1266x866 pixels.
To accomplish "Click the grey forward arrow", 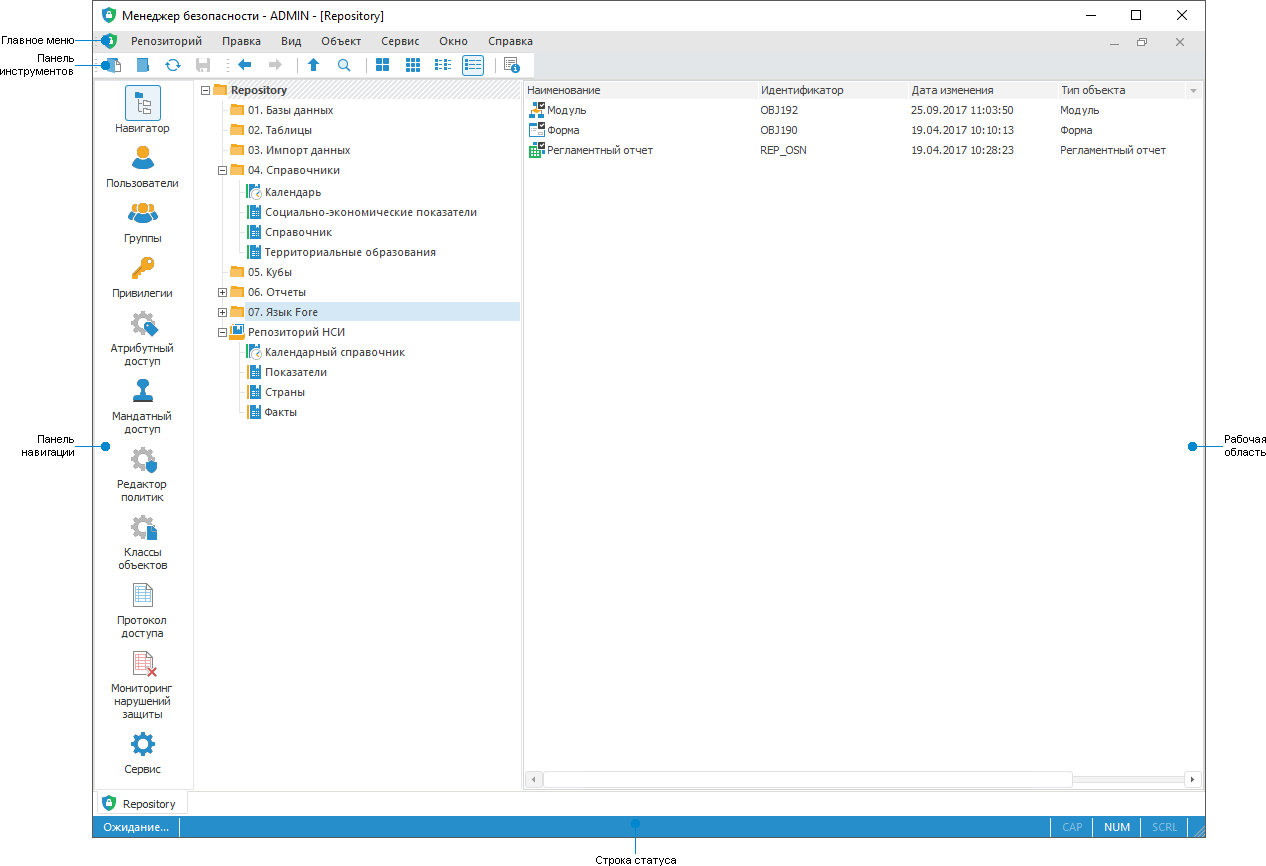I will pyautogui.click(x=275, y=65).
